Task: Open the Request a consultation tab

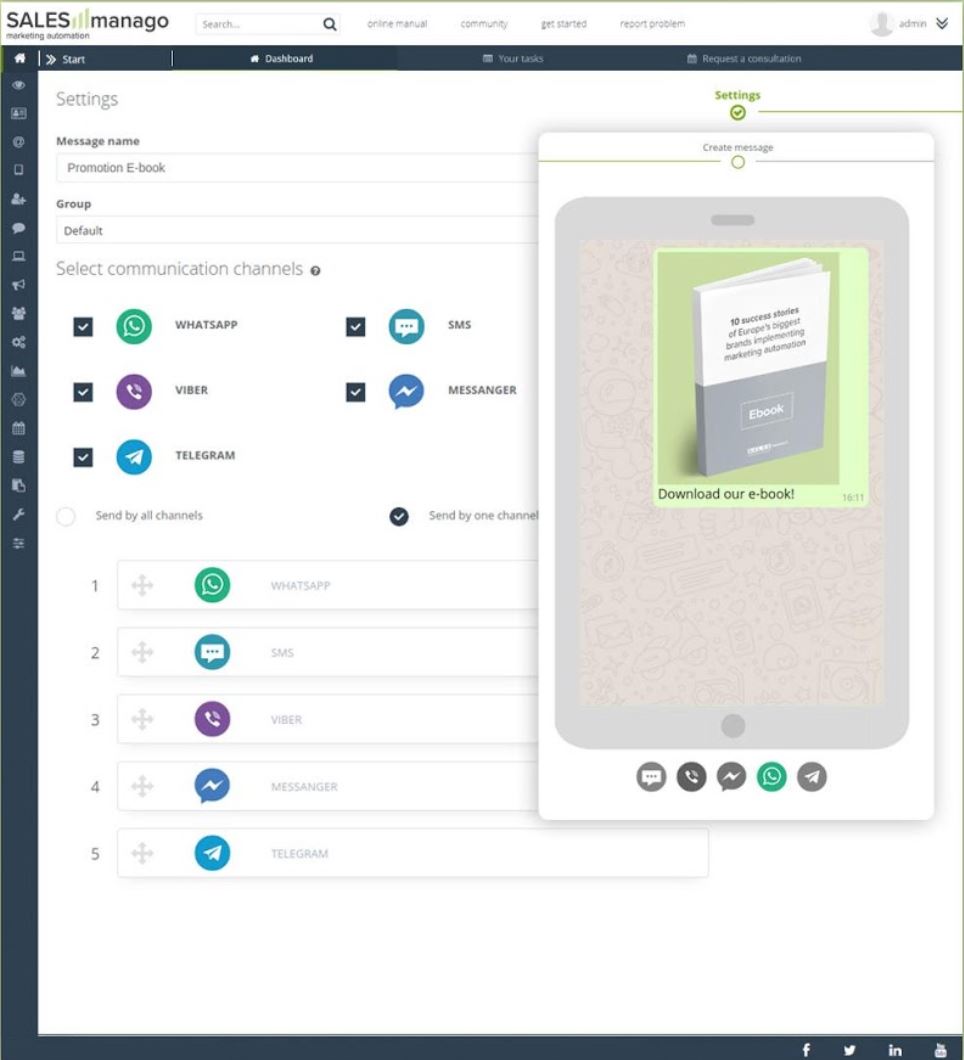Action: tap(744, 59)
